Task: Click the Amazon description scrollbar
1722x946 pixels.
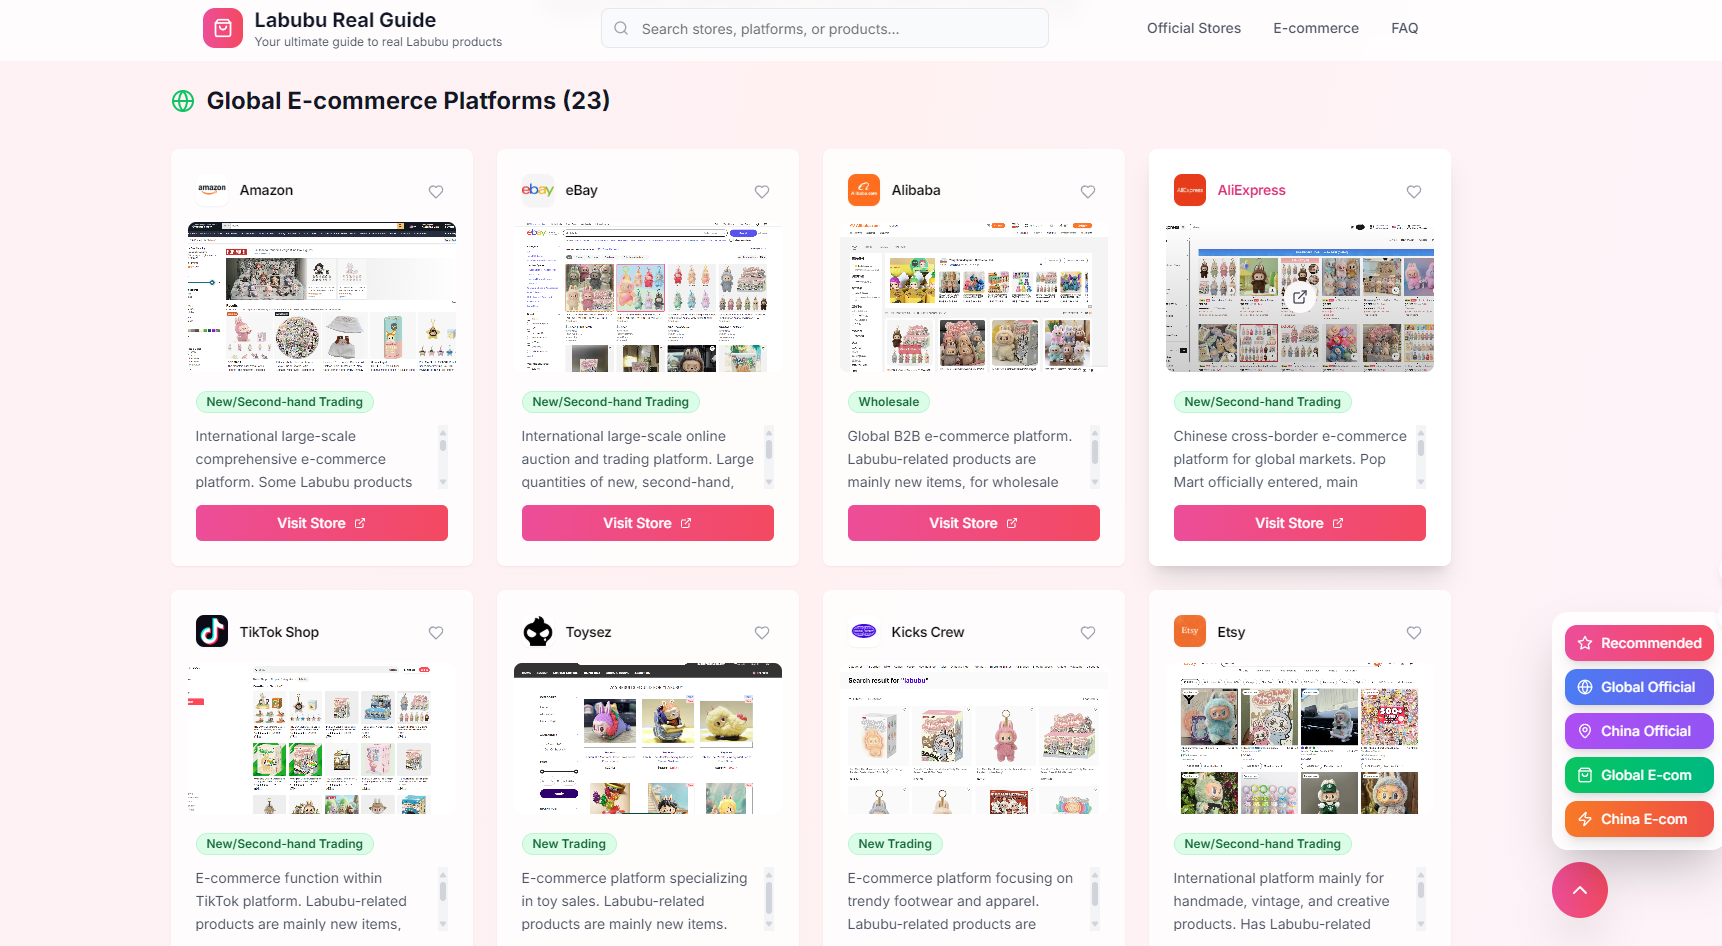Action: tap(443, 457)
